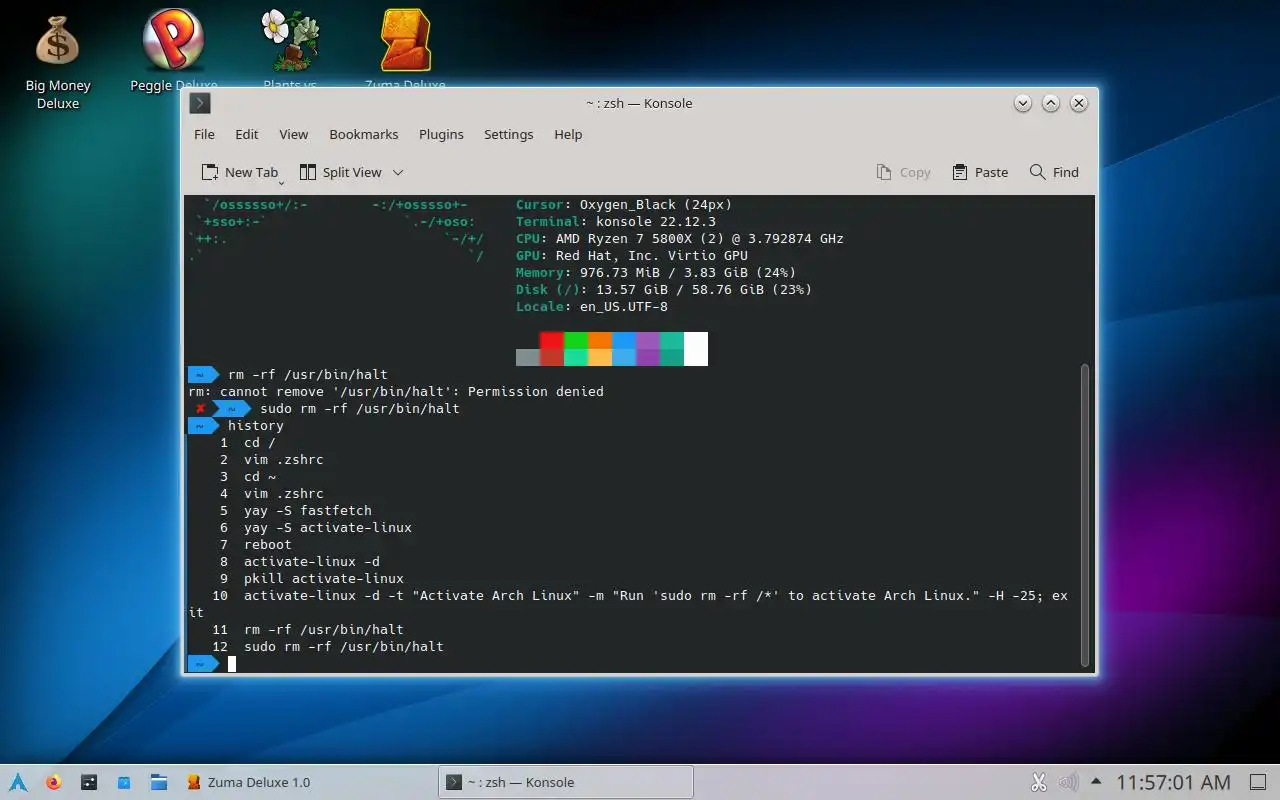Click the 'Memory: 976.73 MiB' line

(656, 272)
